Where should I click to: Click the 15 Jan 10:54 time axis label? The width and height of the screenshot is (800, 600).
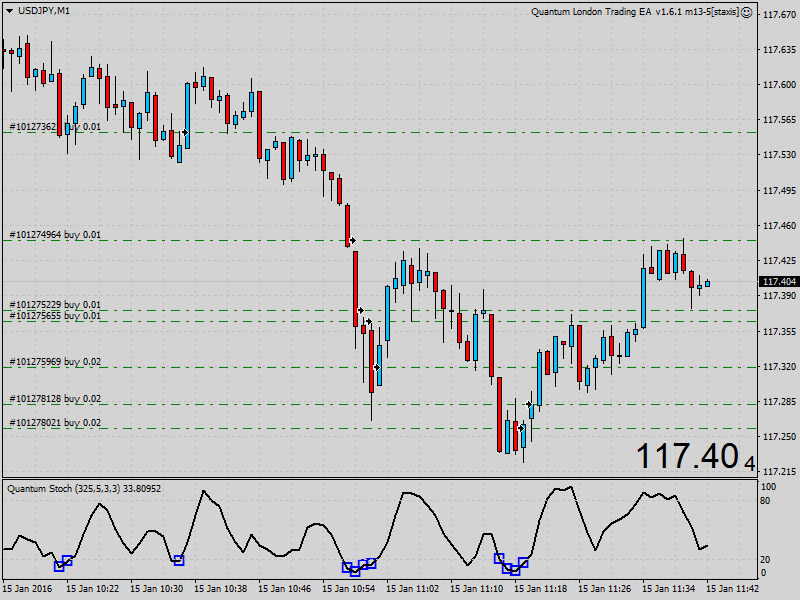(x=348, y=588)
